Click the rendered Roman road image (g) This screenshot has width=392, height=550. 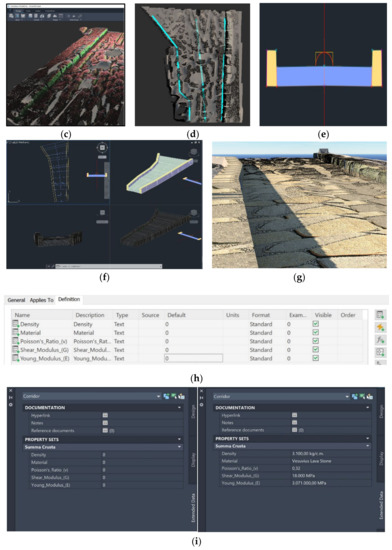tap(299, 205)
